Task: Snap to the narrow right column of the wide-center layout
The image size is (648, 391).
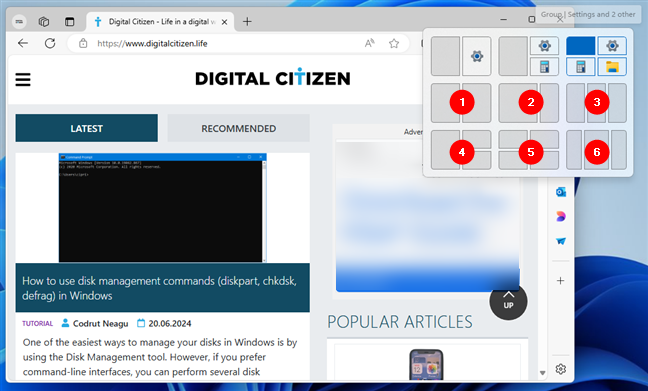Action: pos(619,150)
